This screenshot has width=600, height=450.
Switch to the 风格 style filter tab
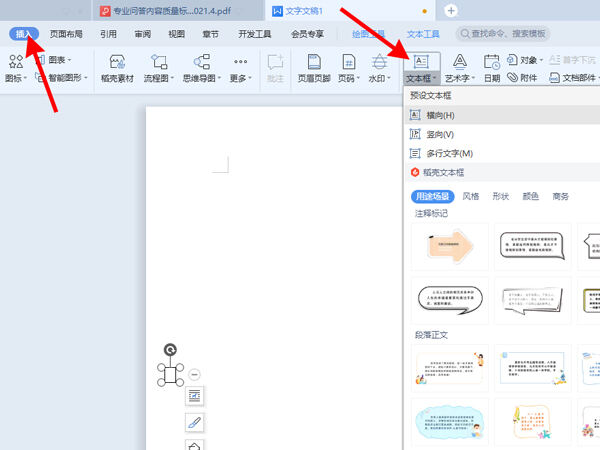point(470,196)
